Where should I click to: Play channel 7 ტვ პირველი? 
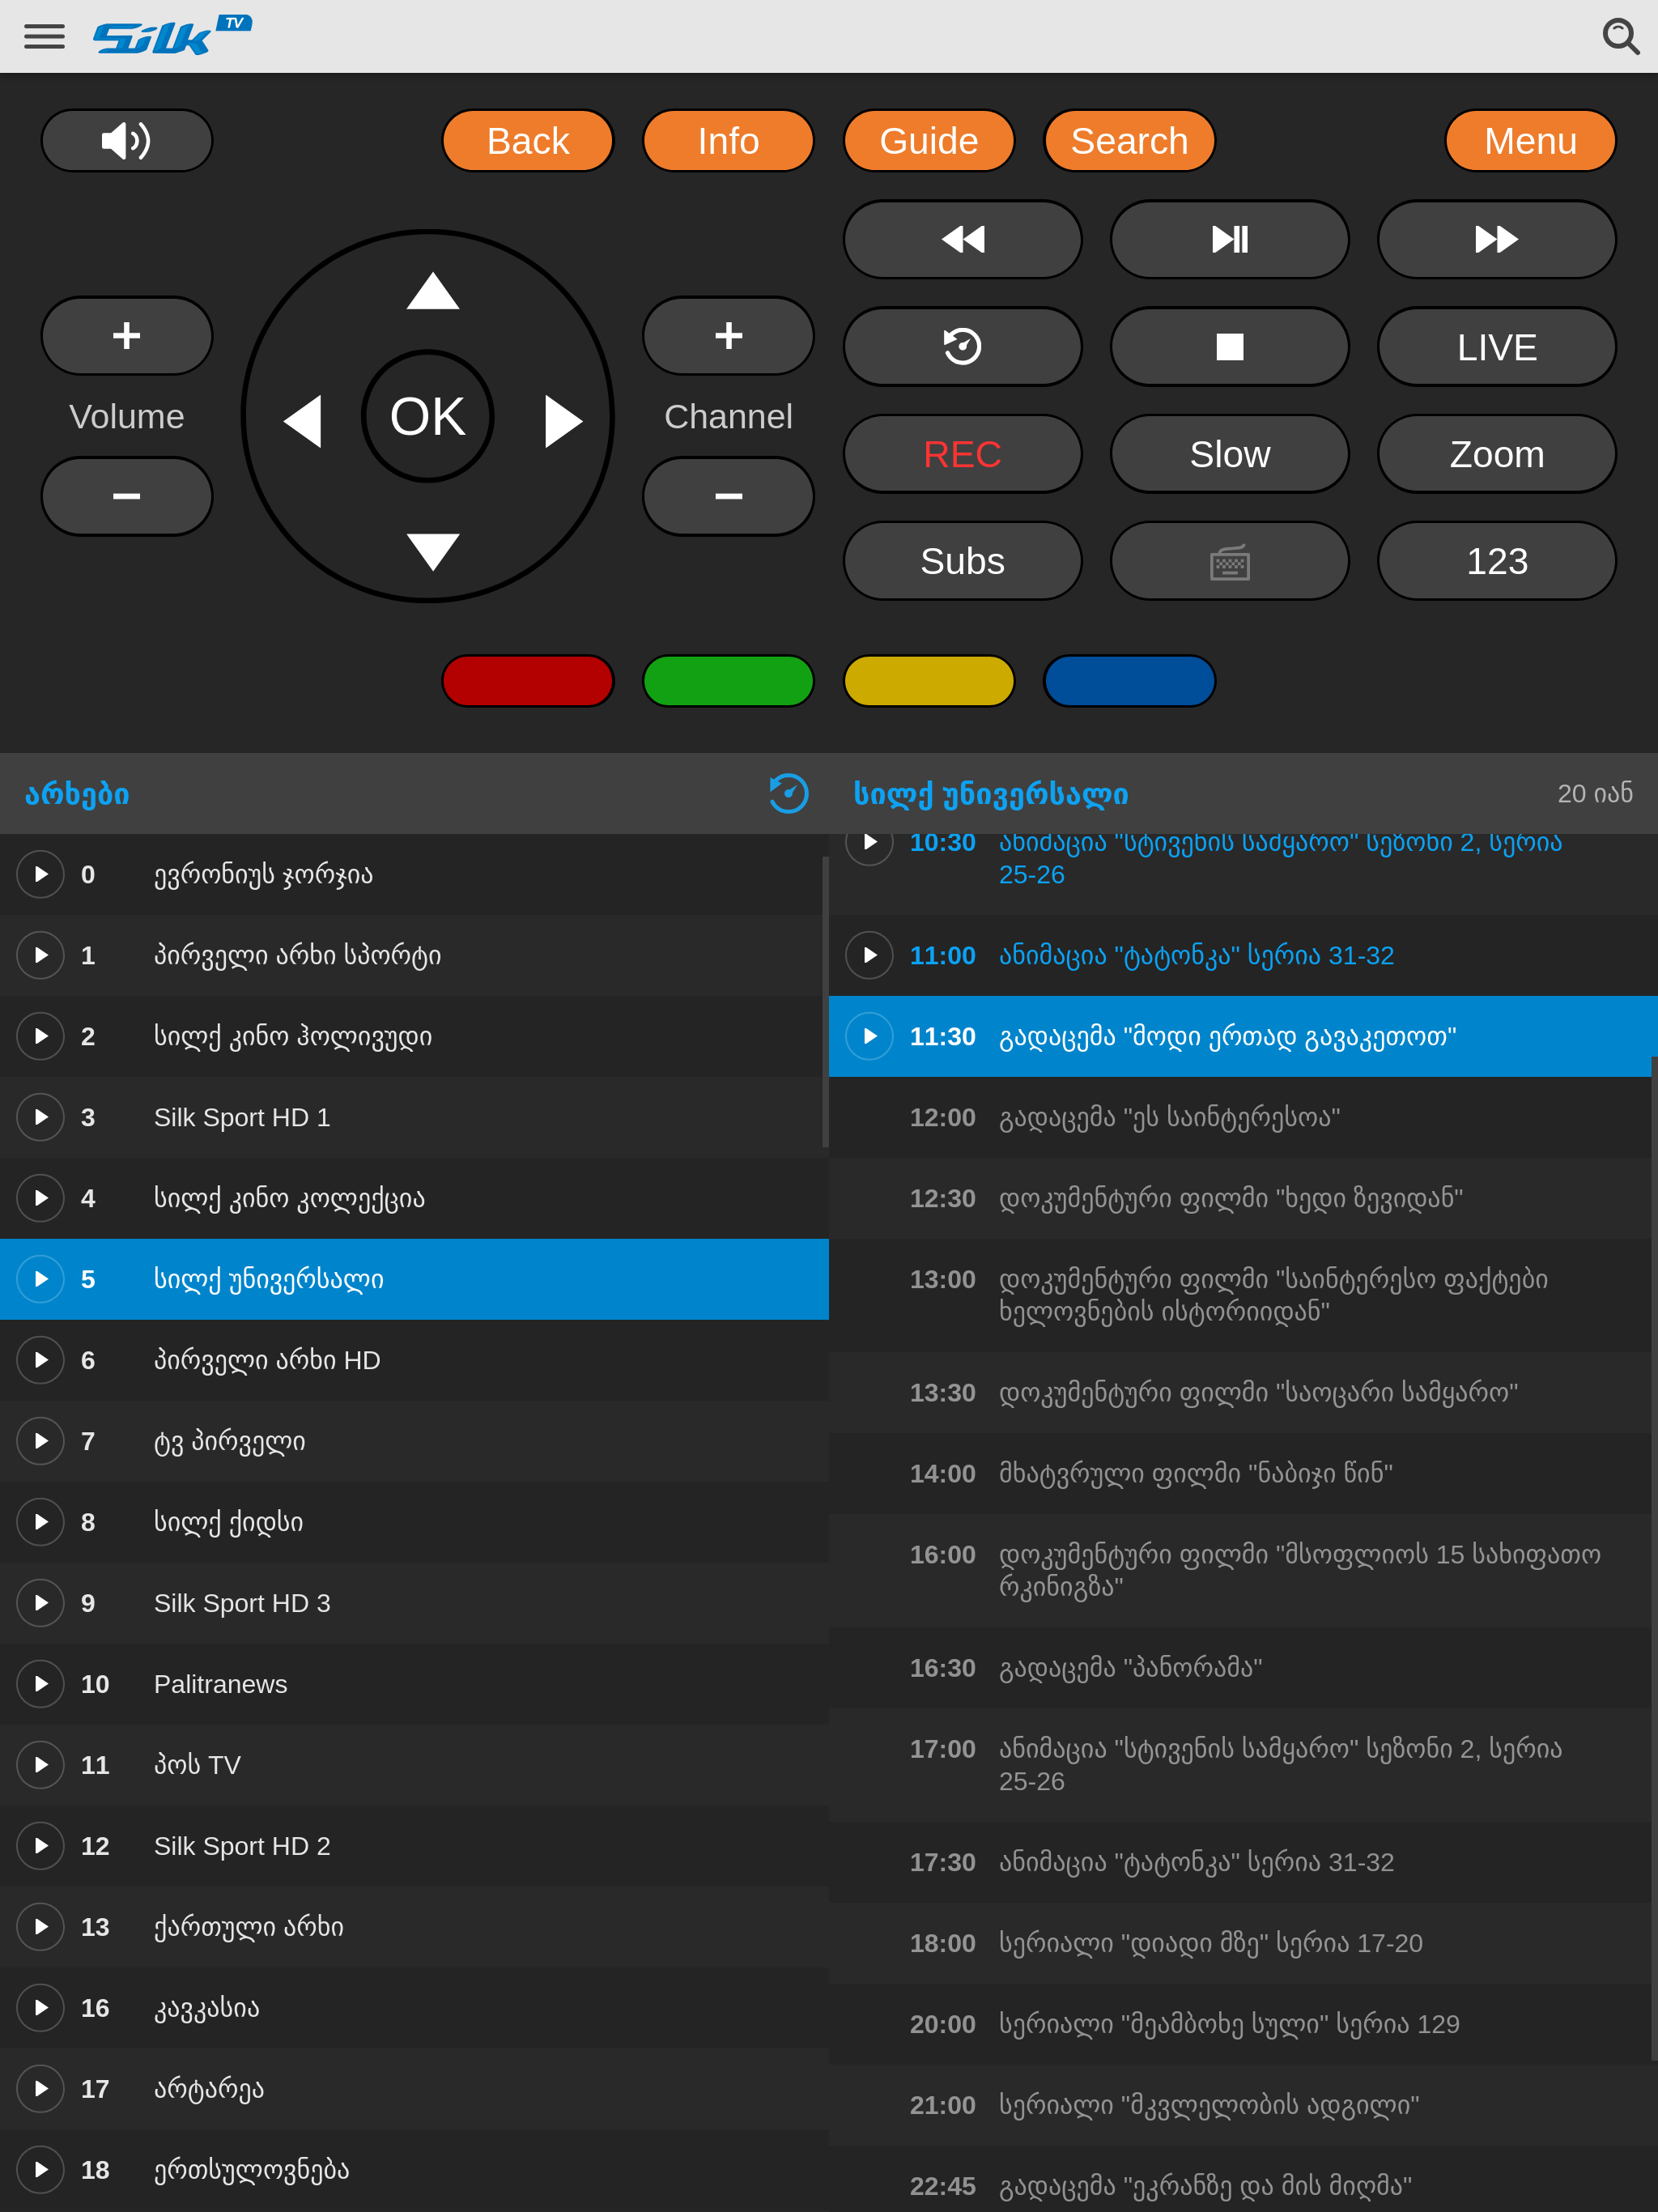[41, 1441]
